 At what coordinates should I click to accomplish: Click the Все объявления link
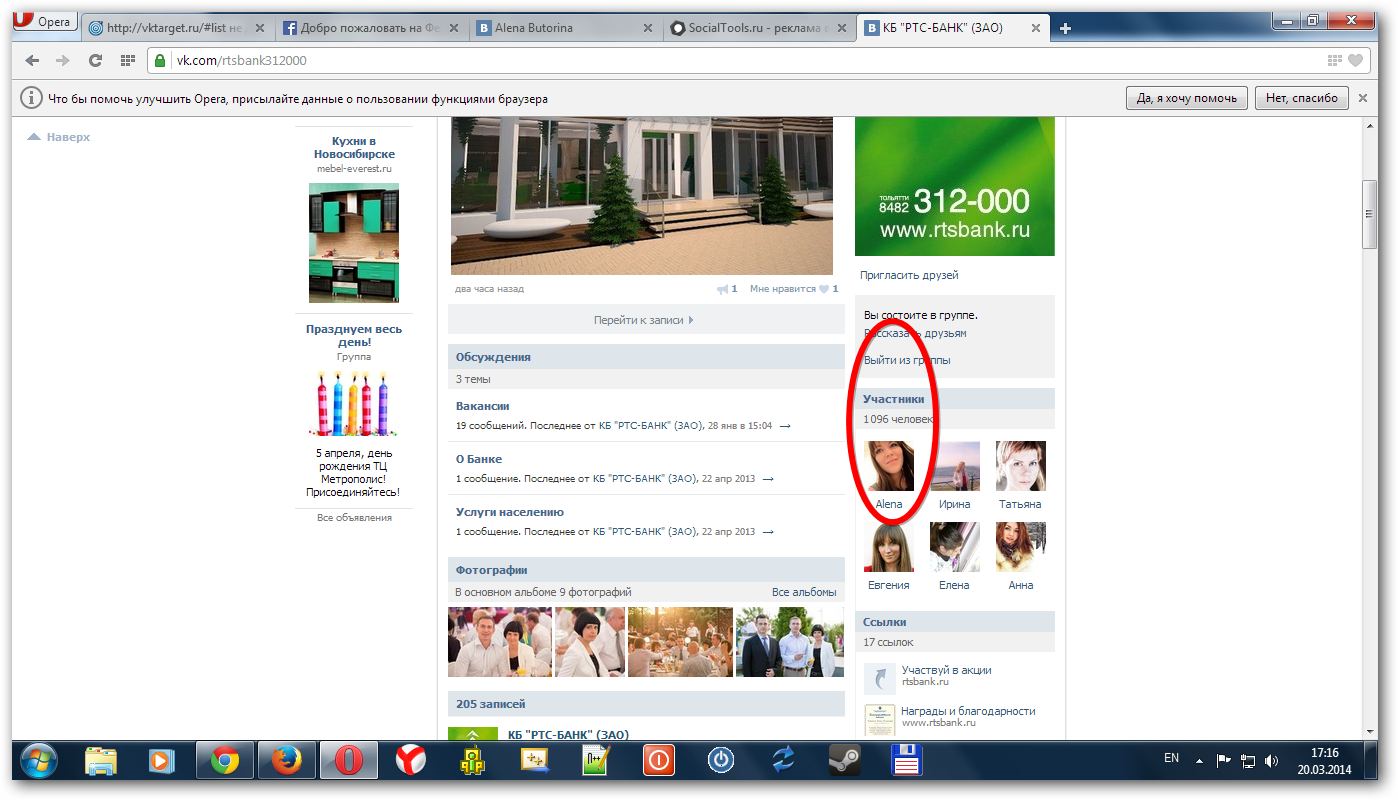pos(354,518)
